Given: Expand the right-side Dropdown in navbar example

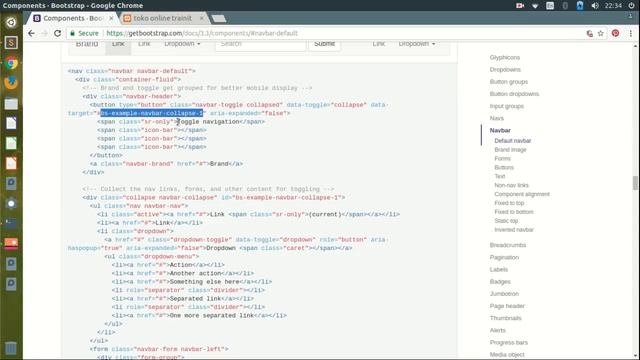Looking at the screenshot, I should point(417,44).
